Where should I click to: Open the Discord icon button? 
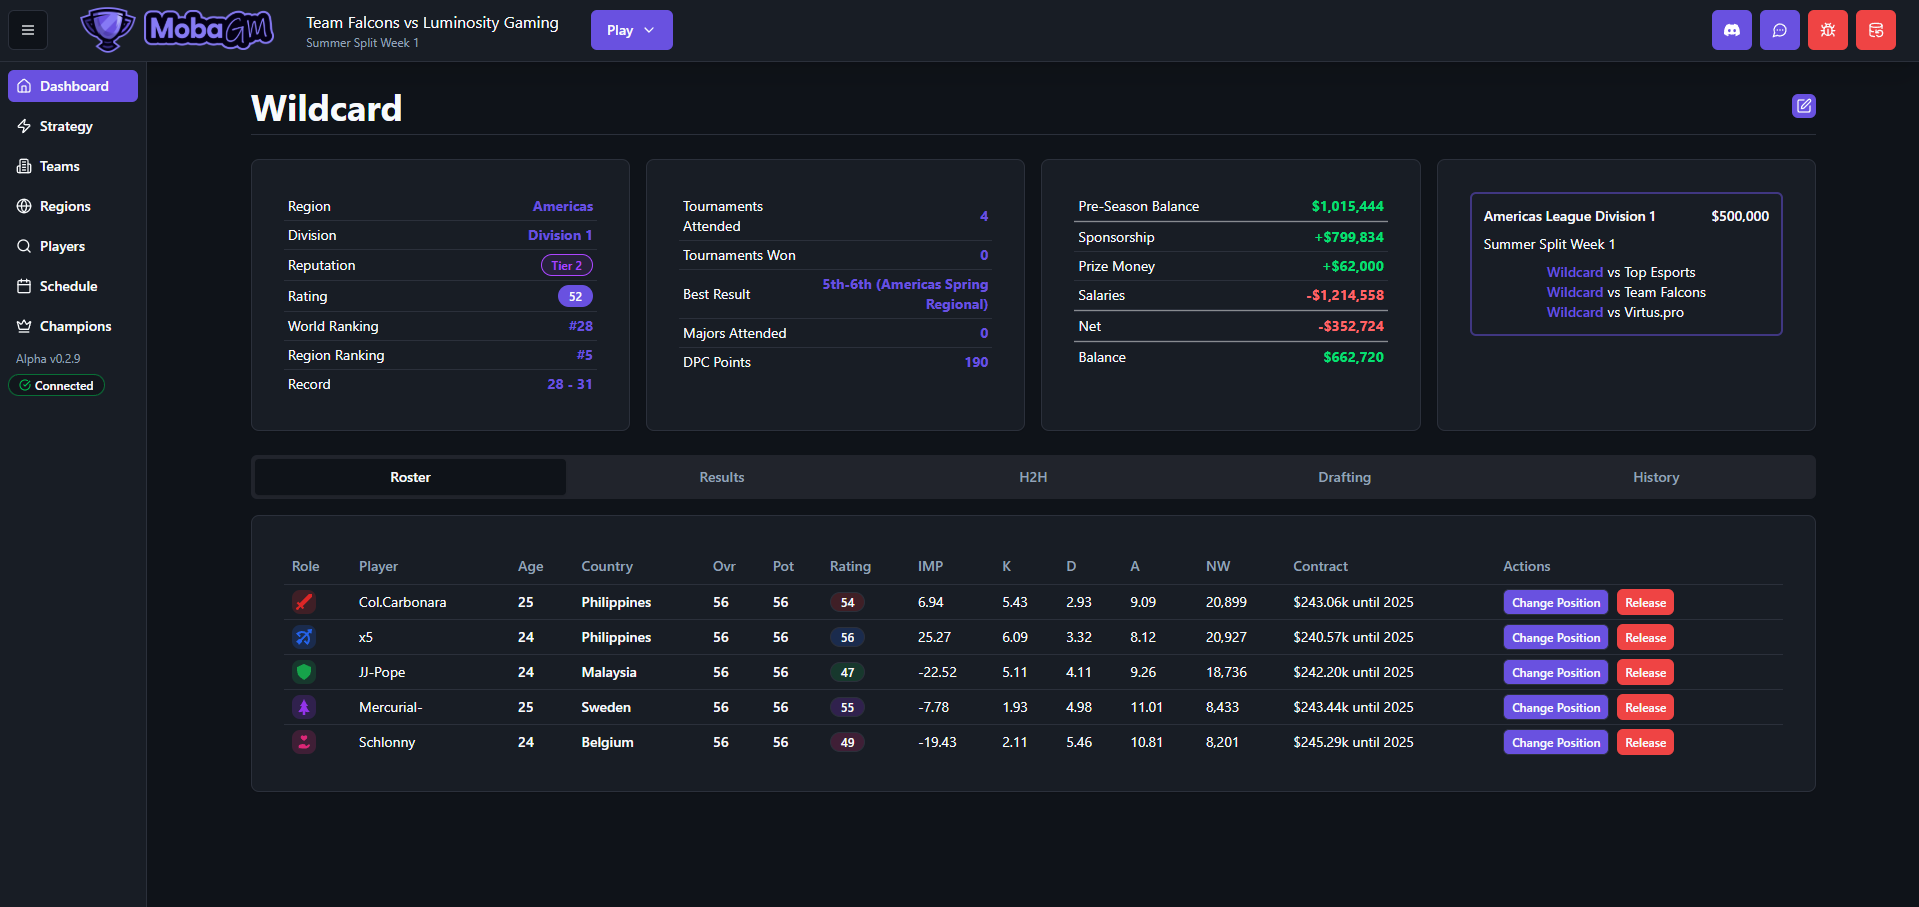pyautogui.click(x=1731, y=30)
